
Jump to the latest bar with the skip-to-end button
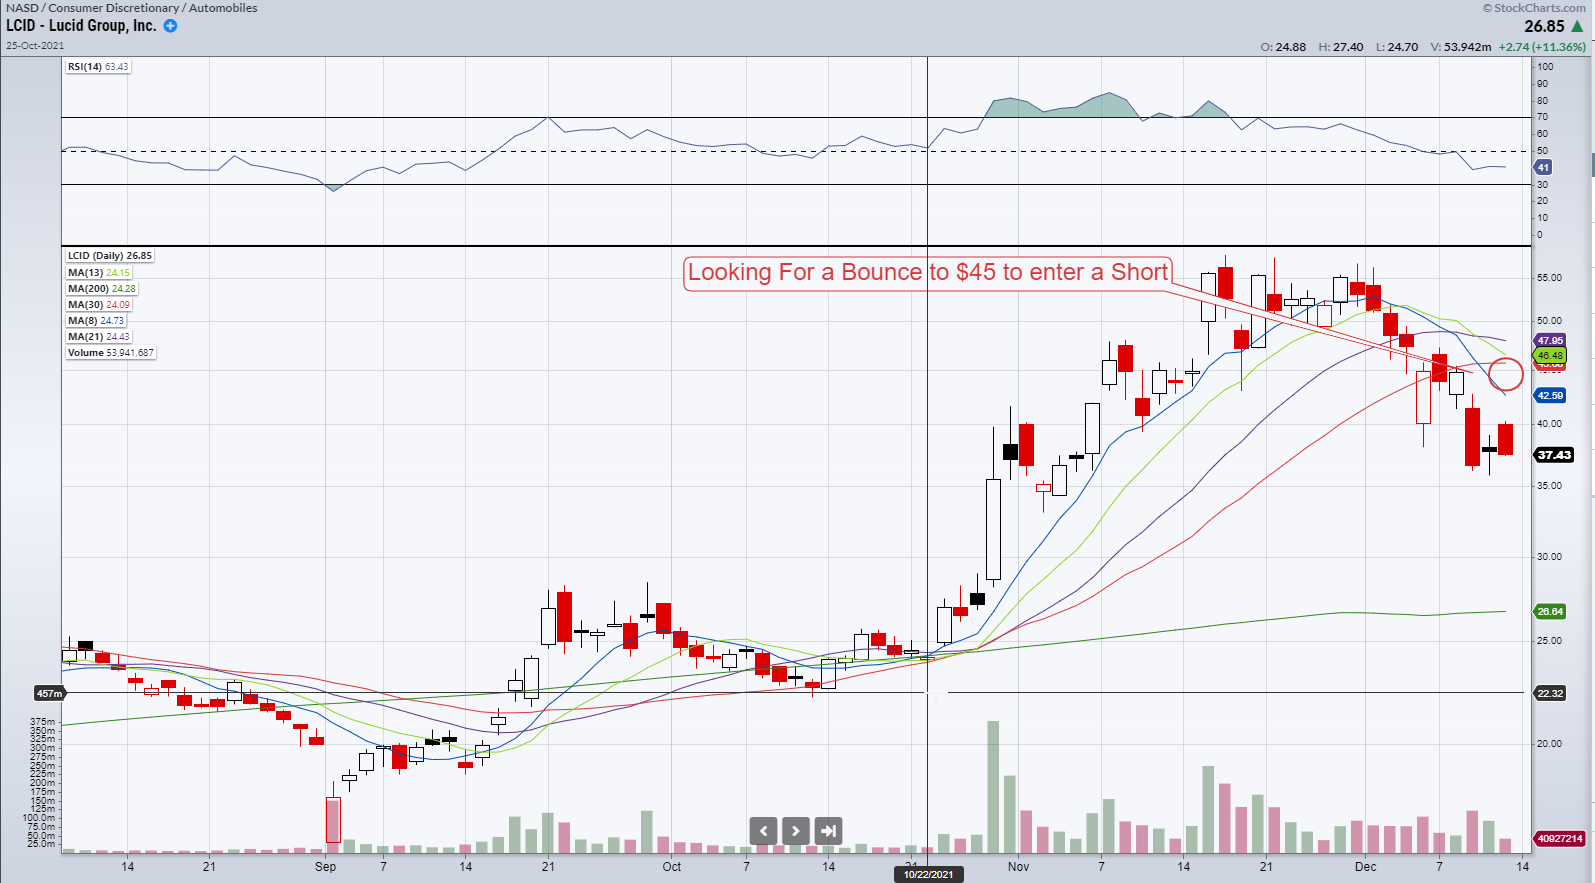click(828, 830)
